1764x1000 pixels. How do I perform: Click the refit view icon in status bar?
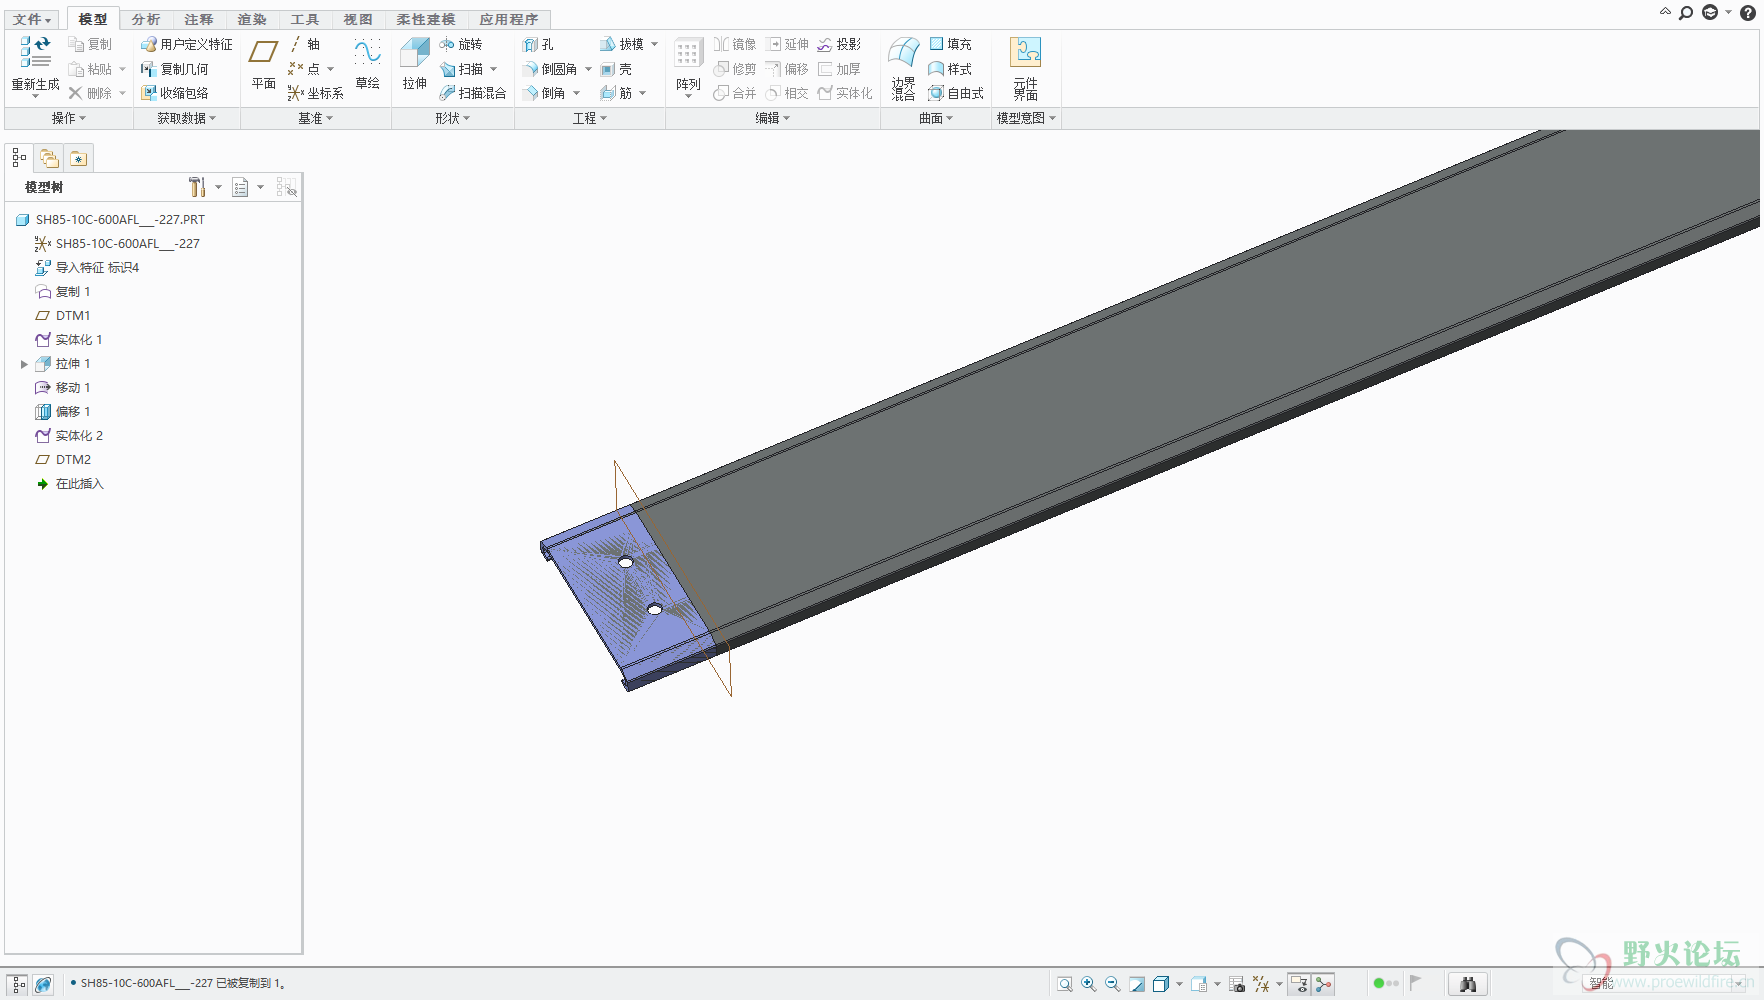pos(1065,984)
